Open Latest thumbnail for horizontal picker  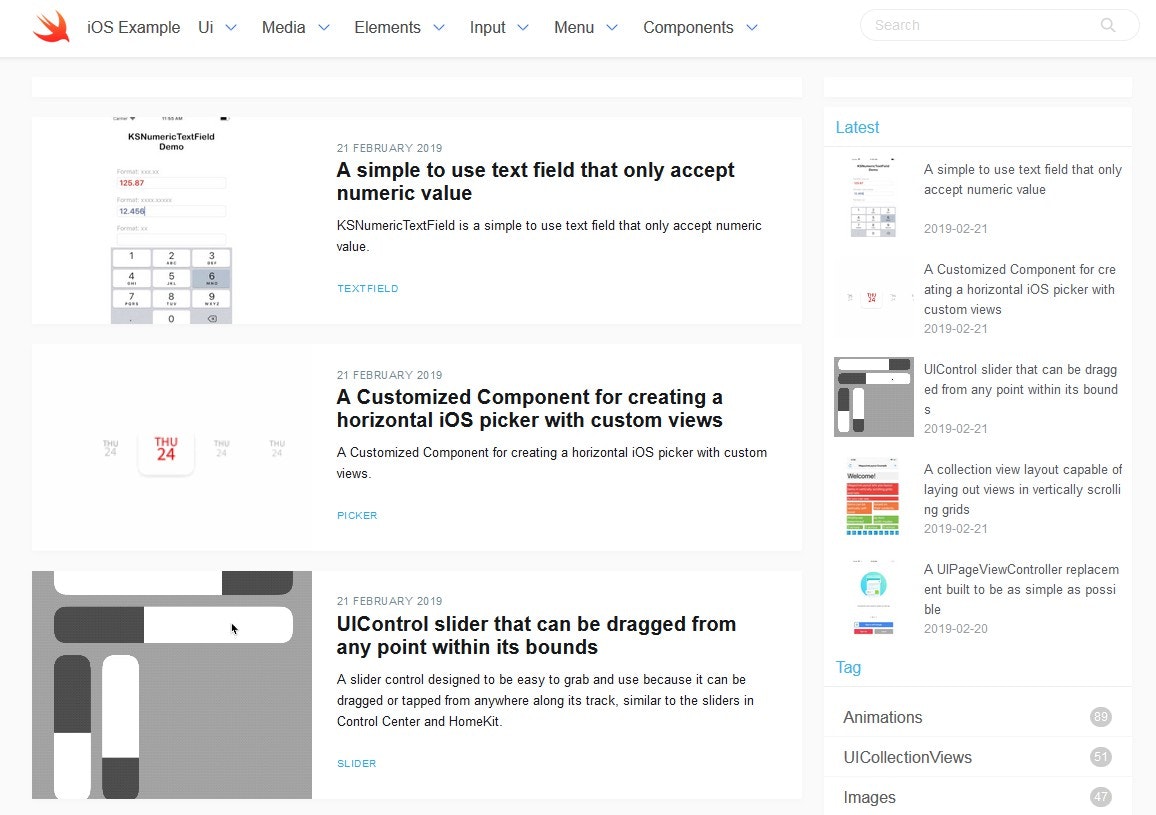[874, 297]
